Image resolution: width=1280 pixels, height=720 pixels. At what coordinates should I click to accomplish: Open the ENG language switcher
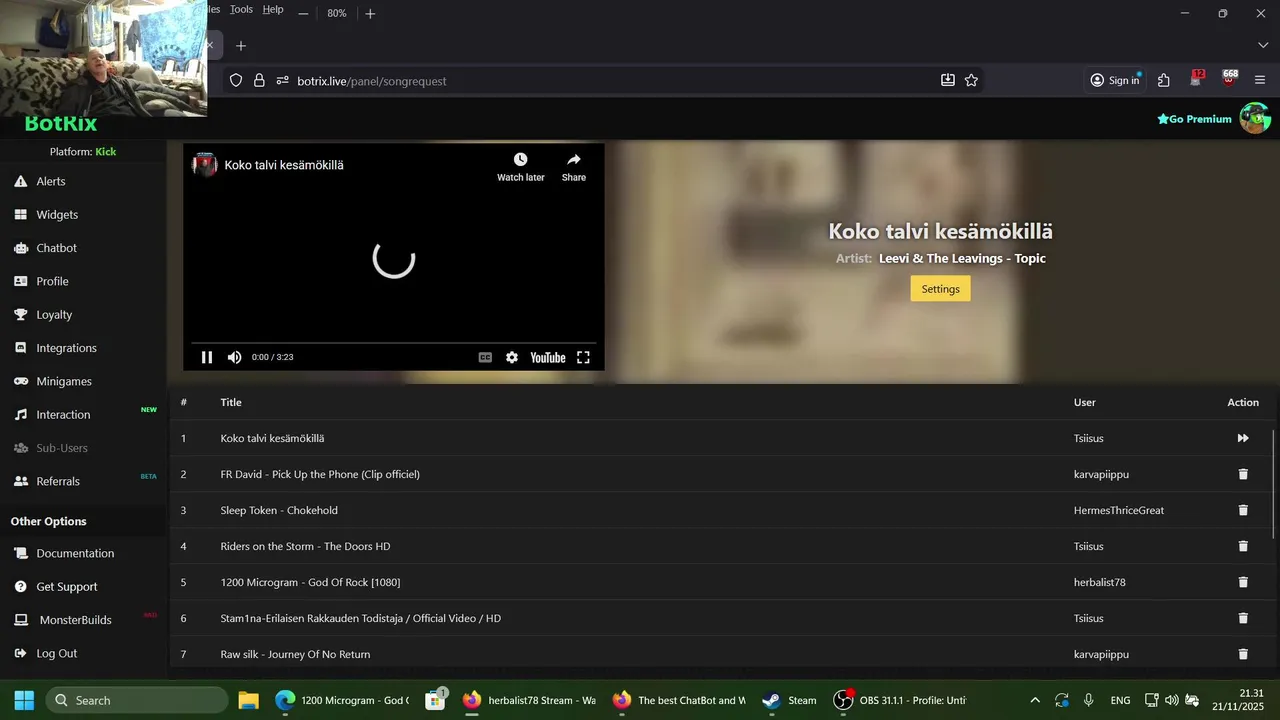coord(1120,700)
